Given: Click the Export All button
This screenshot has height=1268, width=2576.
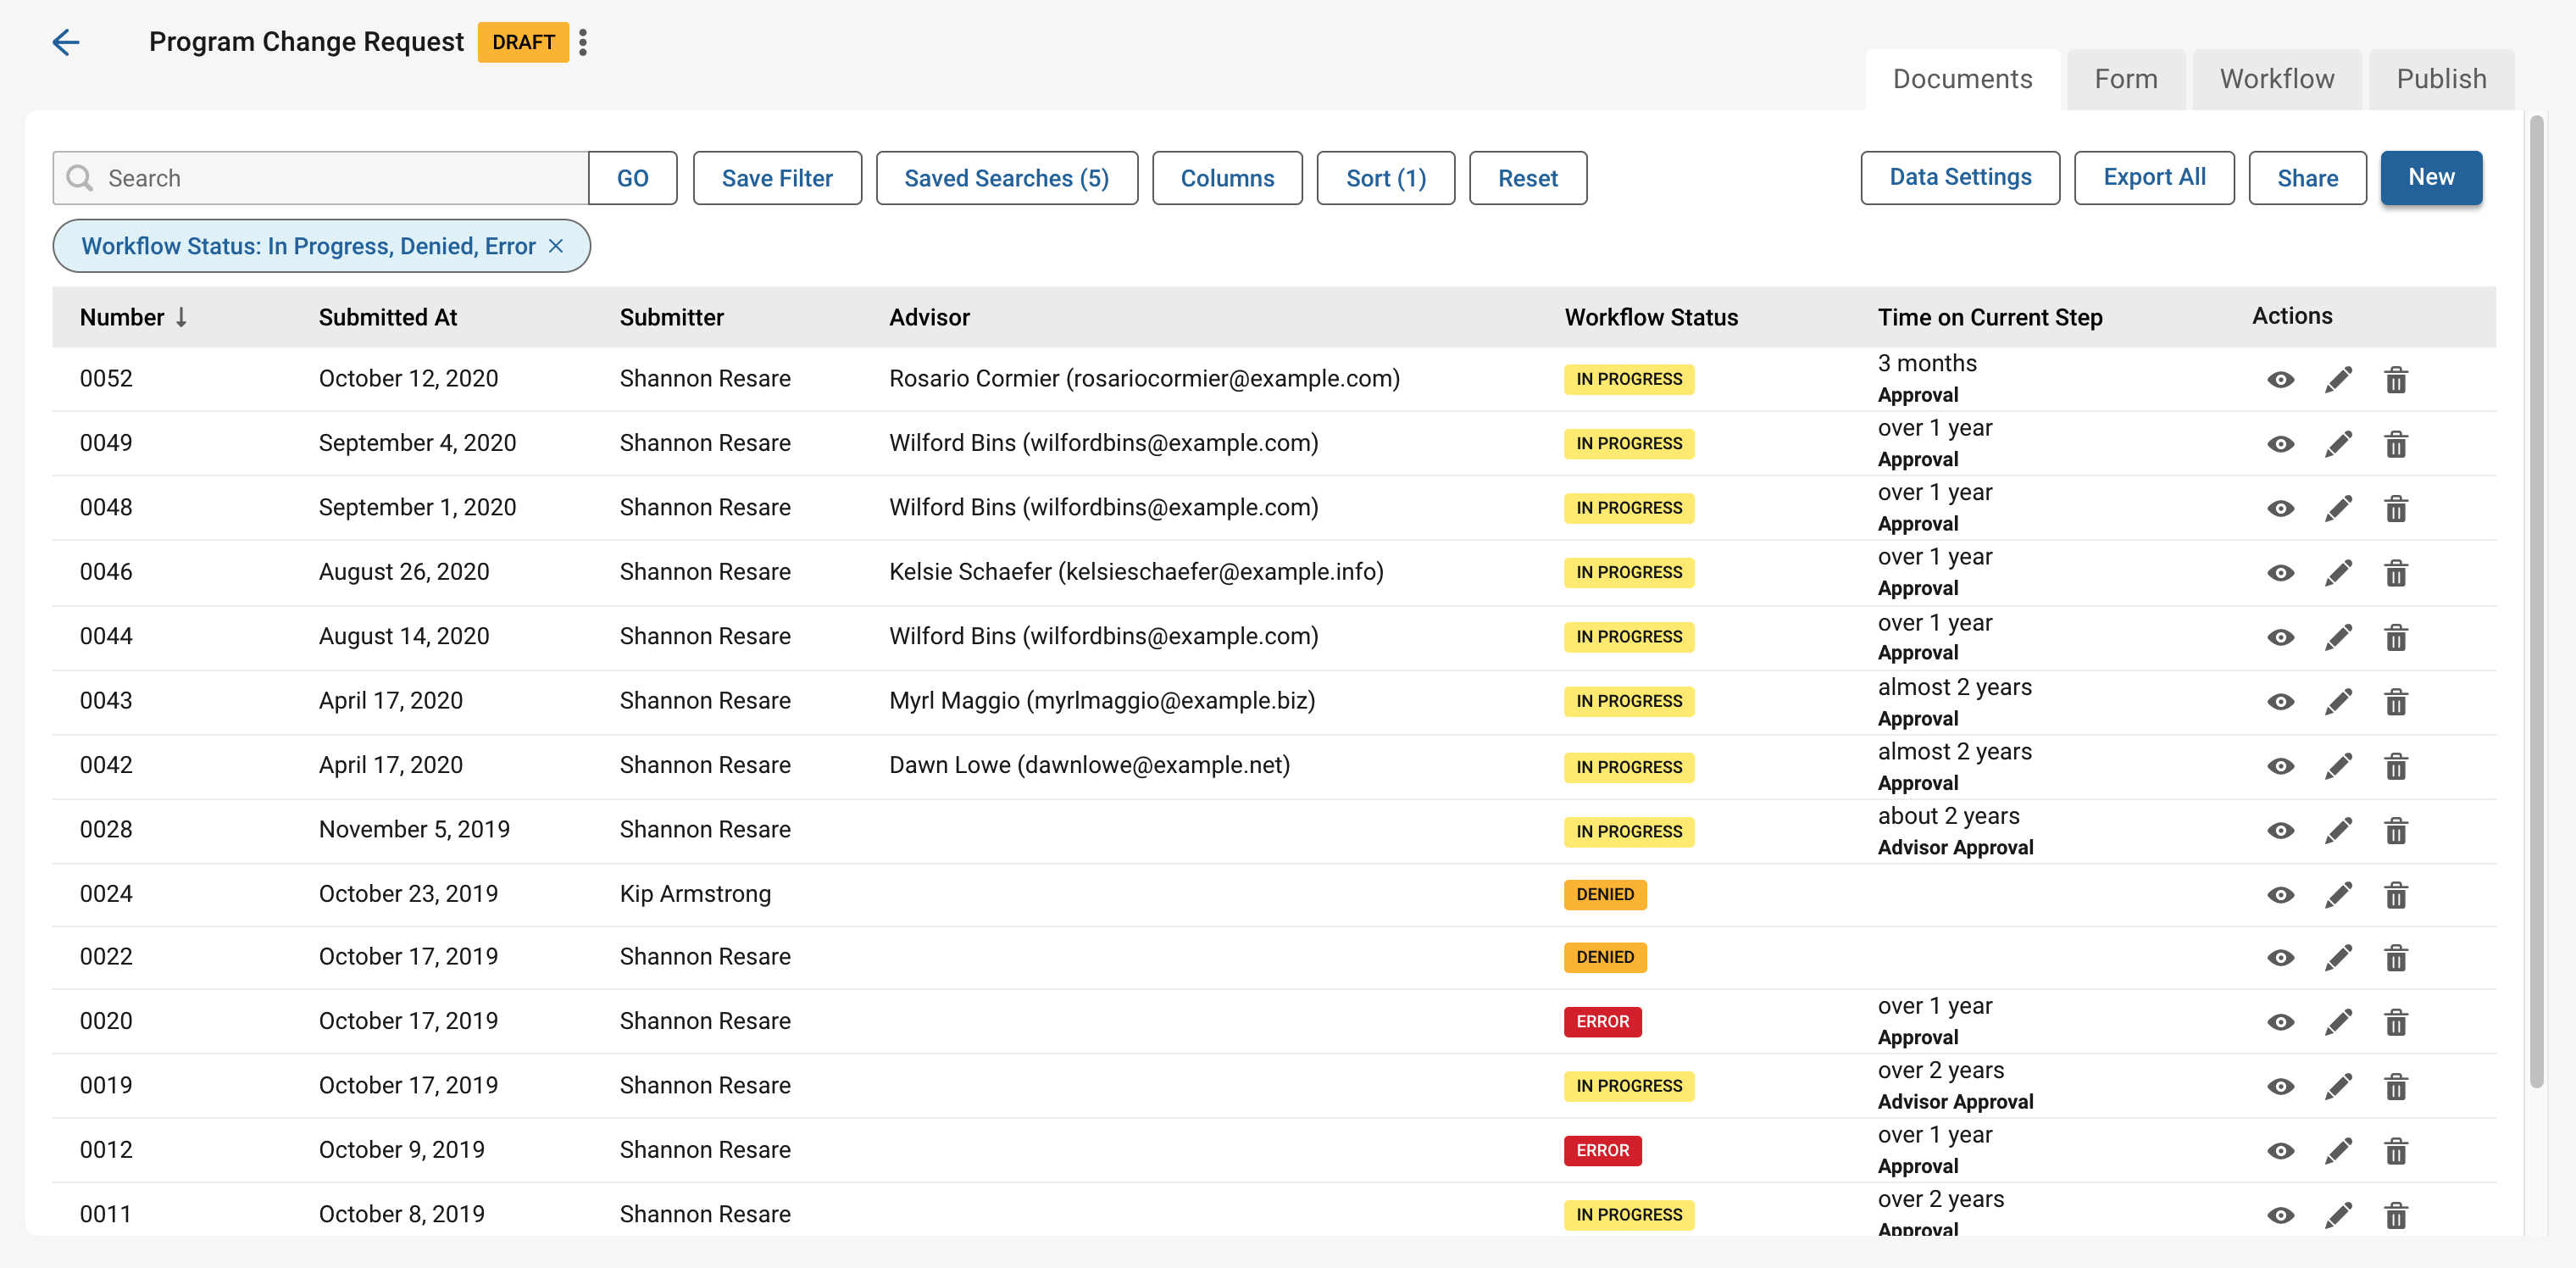Looking at the screenshot, I should [x=2154, y=177].
